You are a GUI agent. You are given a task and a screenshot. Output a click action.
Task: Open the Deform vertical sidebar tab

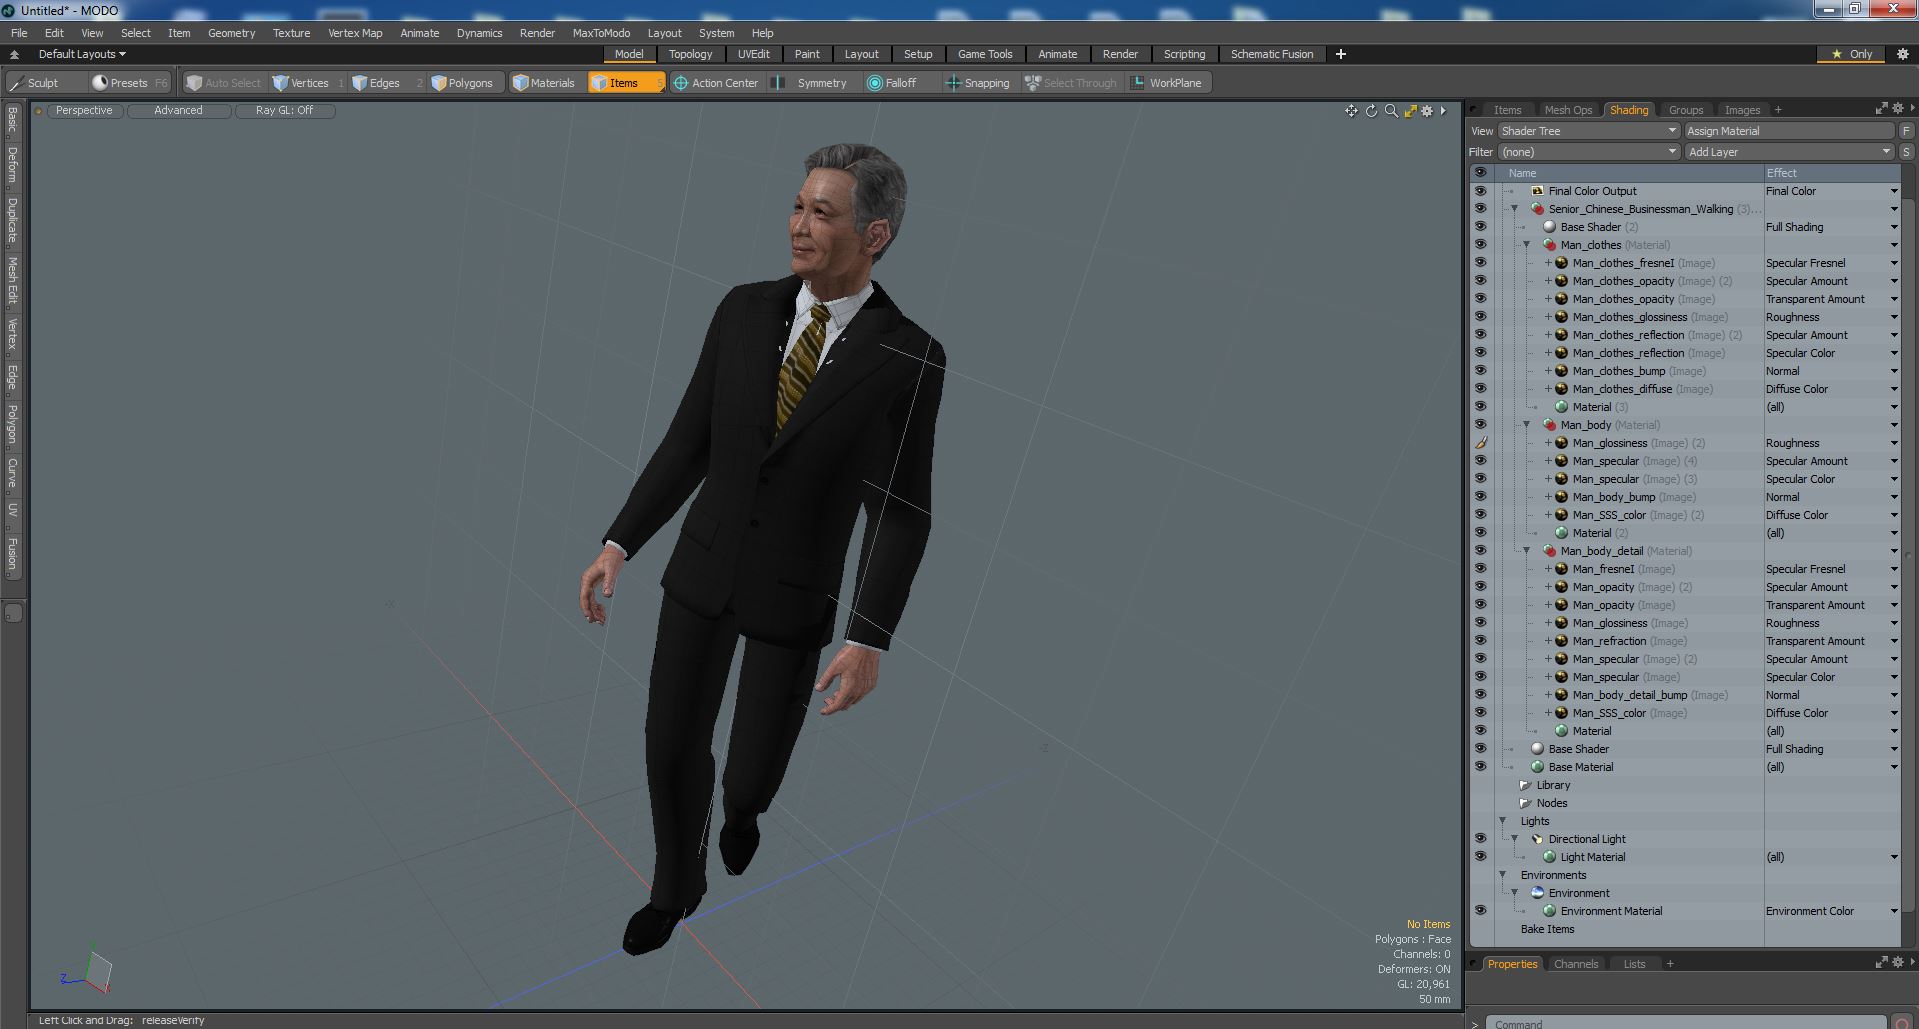pyautogui.click(x=13, y=165)
